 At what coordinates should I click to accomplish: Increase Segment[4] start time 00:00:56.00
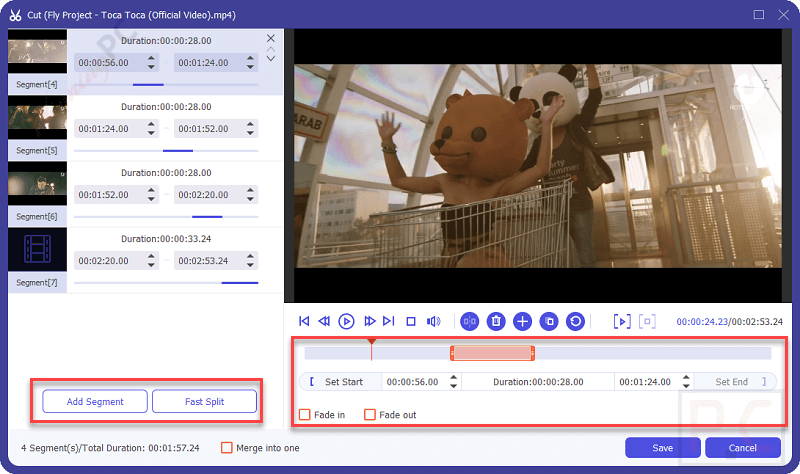coord(151,59)
